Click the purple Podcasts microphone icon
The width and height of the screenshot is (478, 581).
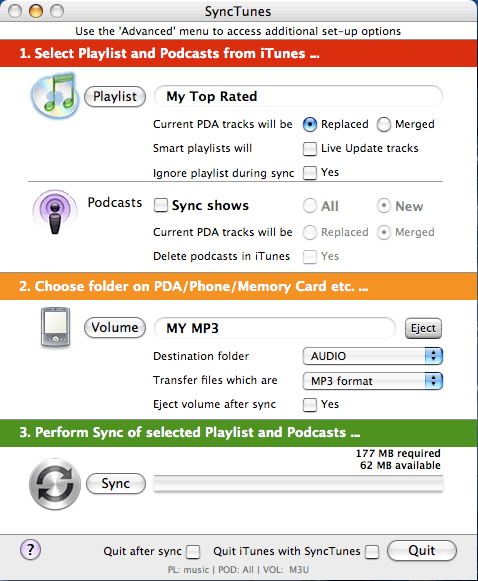pos(55,212)
